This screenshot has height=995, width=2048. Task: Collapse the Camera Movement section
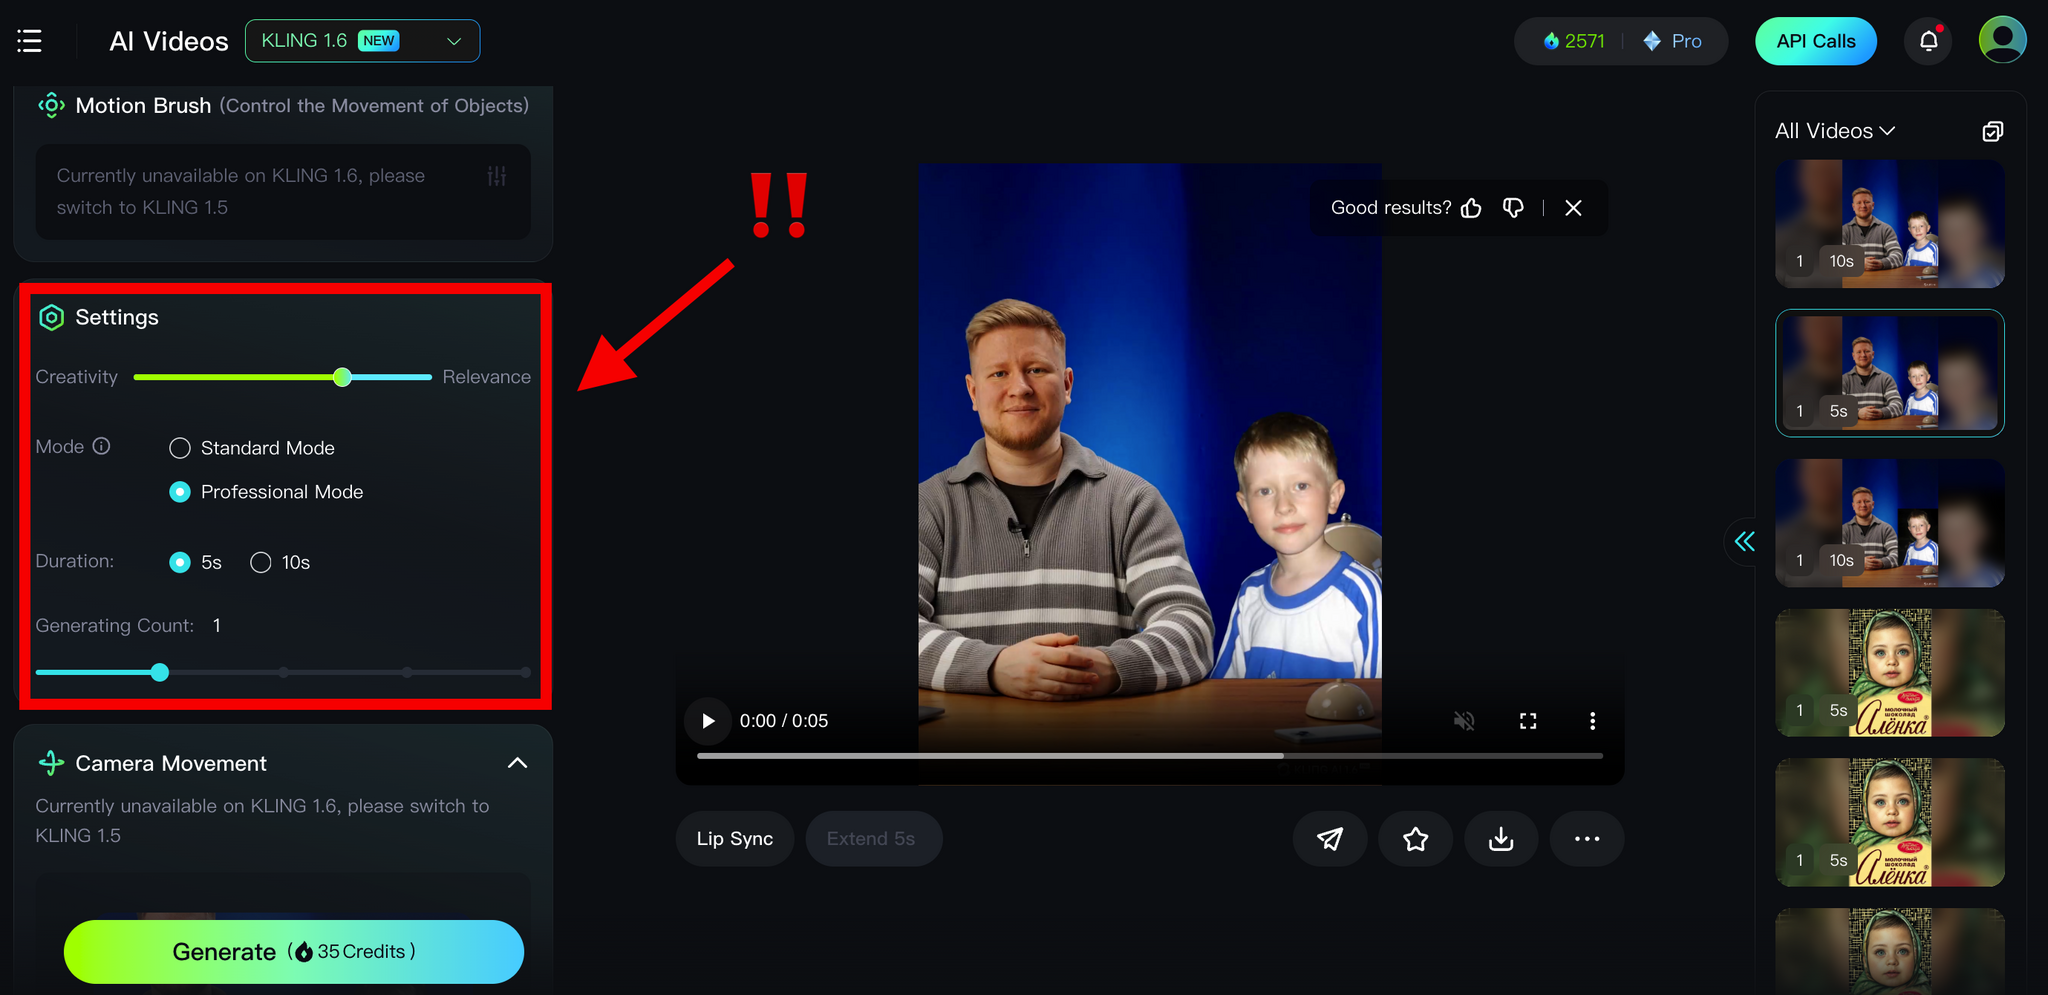pos(517,763)
